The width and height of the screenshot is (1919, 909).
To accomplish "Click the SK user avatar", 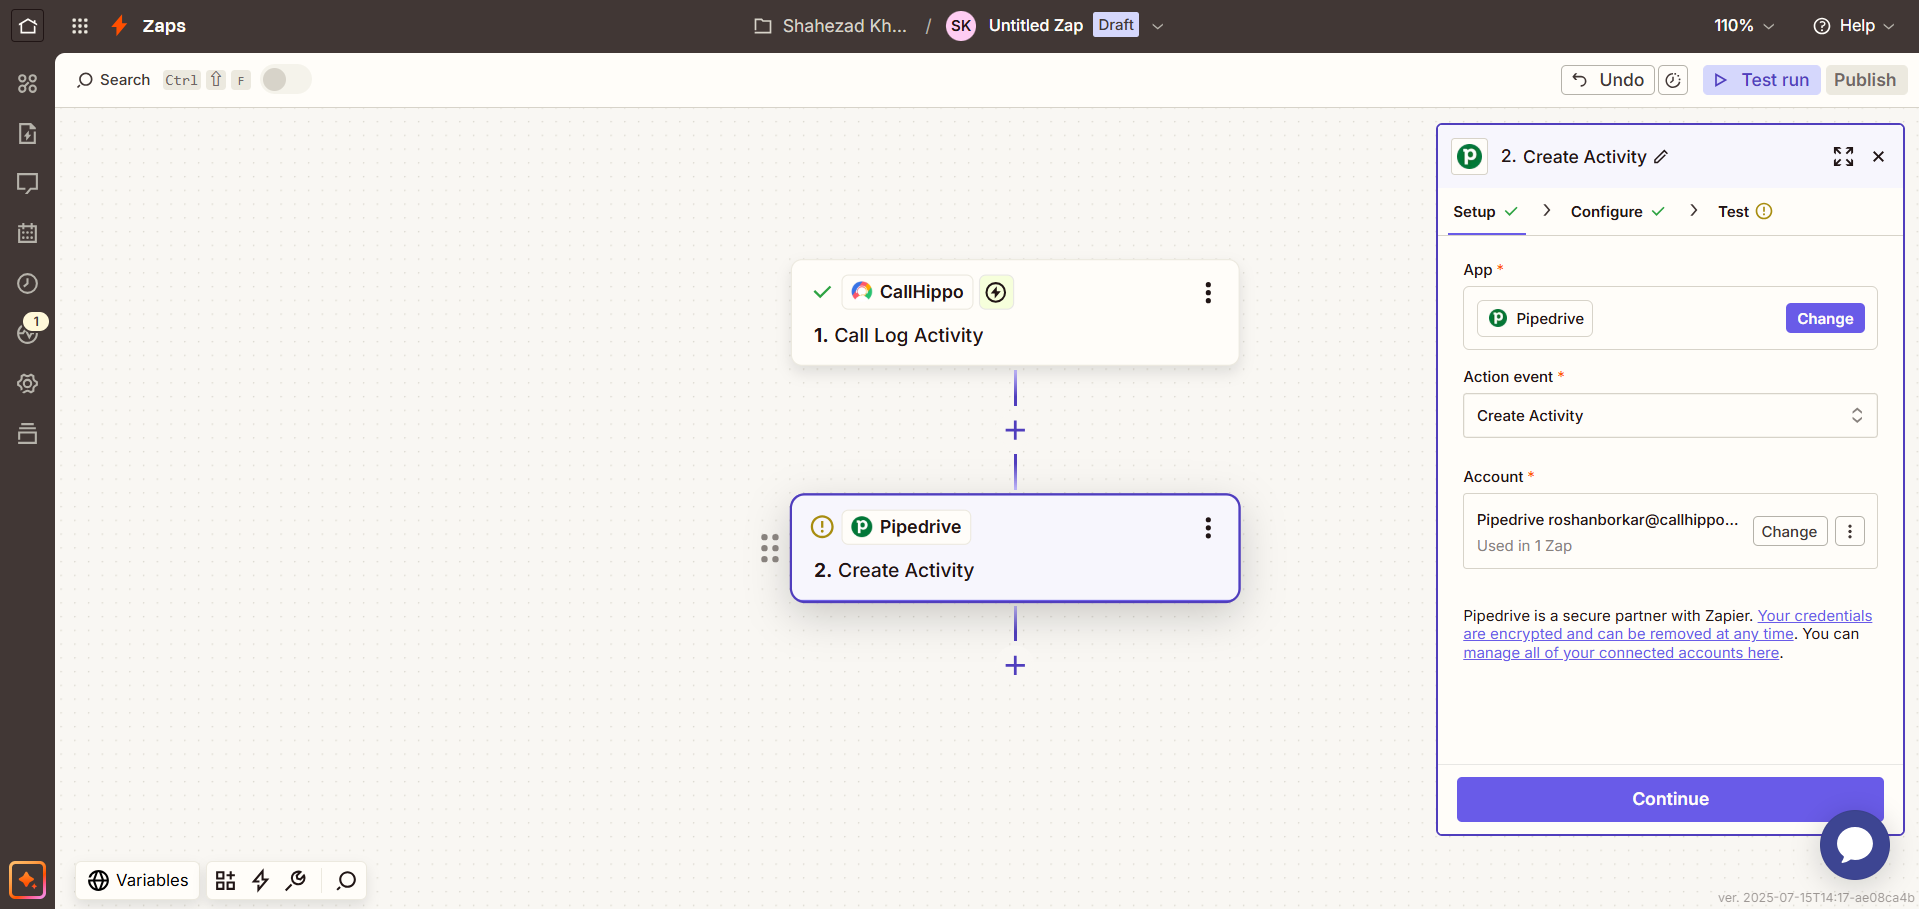I will [961, 26].
